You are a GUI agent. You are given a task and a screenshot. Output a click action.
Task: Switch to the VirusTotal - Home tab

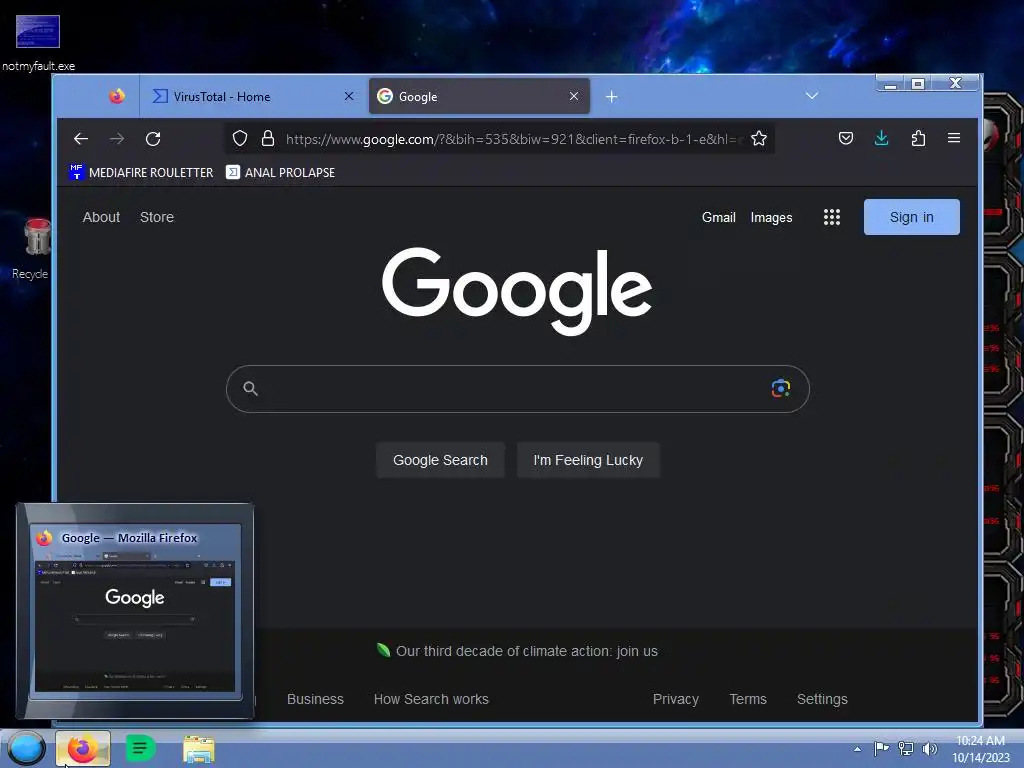click(253, 97)
